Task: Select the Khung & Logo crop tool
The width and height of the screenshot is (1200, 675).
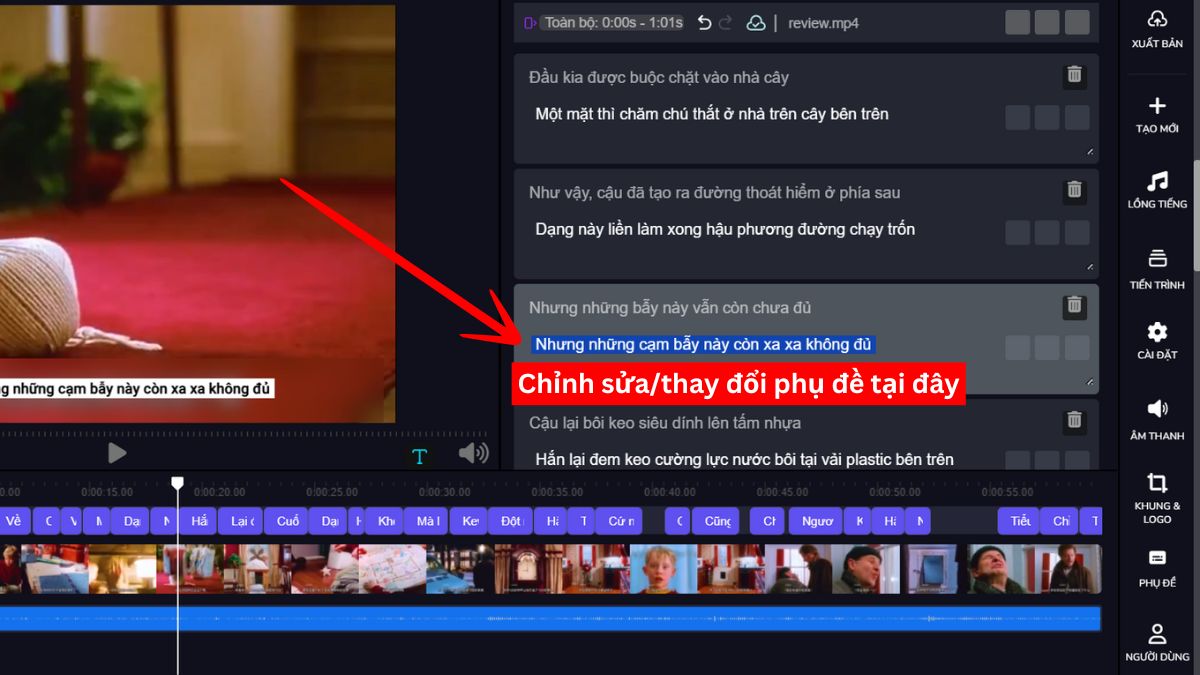Action: pos(1157,483)
